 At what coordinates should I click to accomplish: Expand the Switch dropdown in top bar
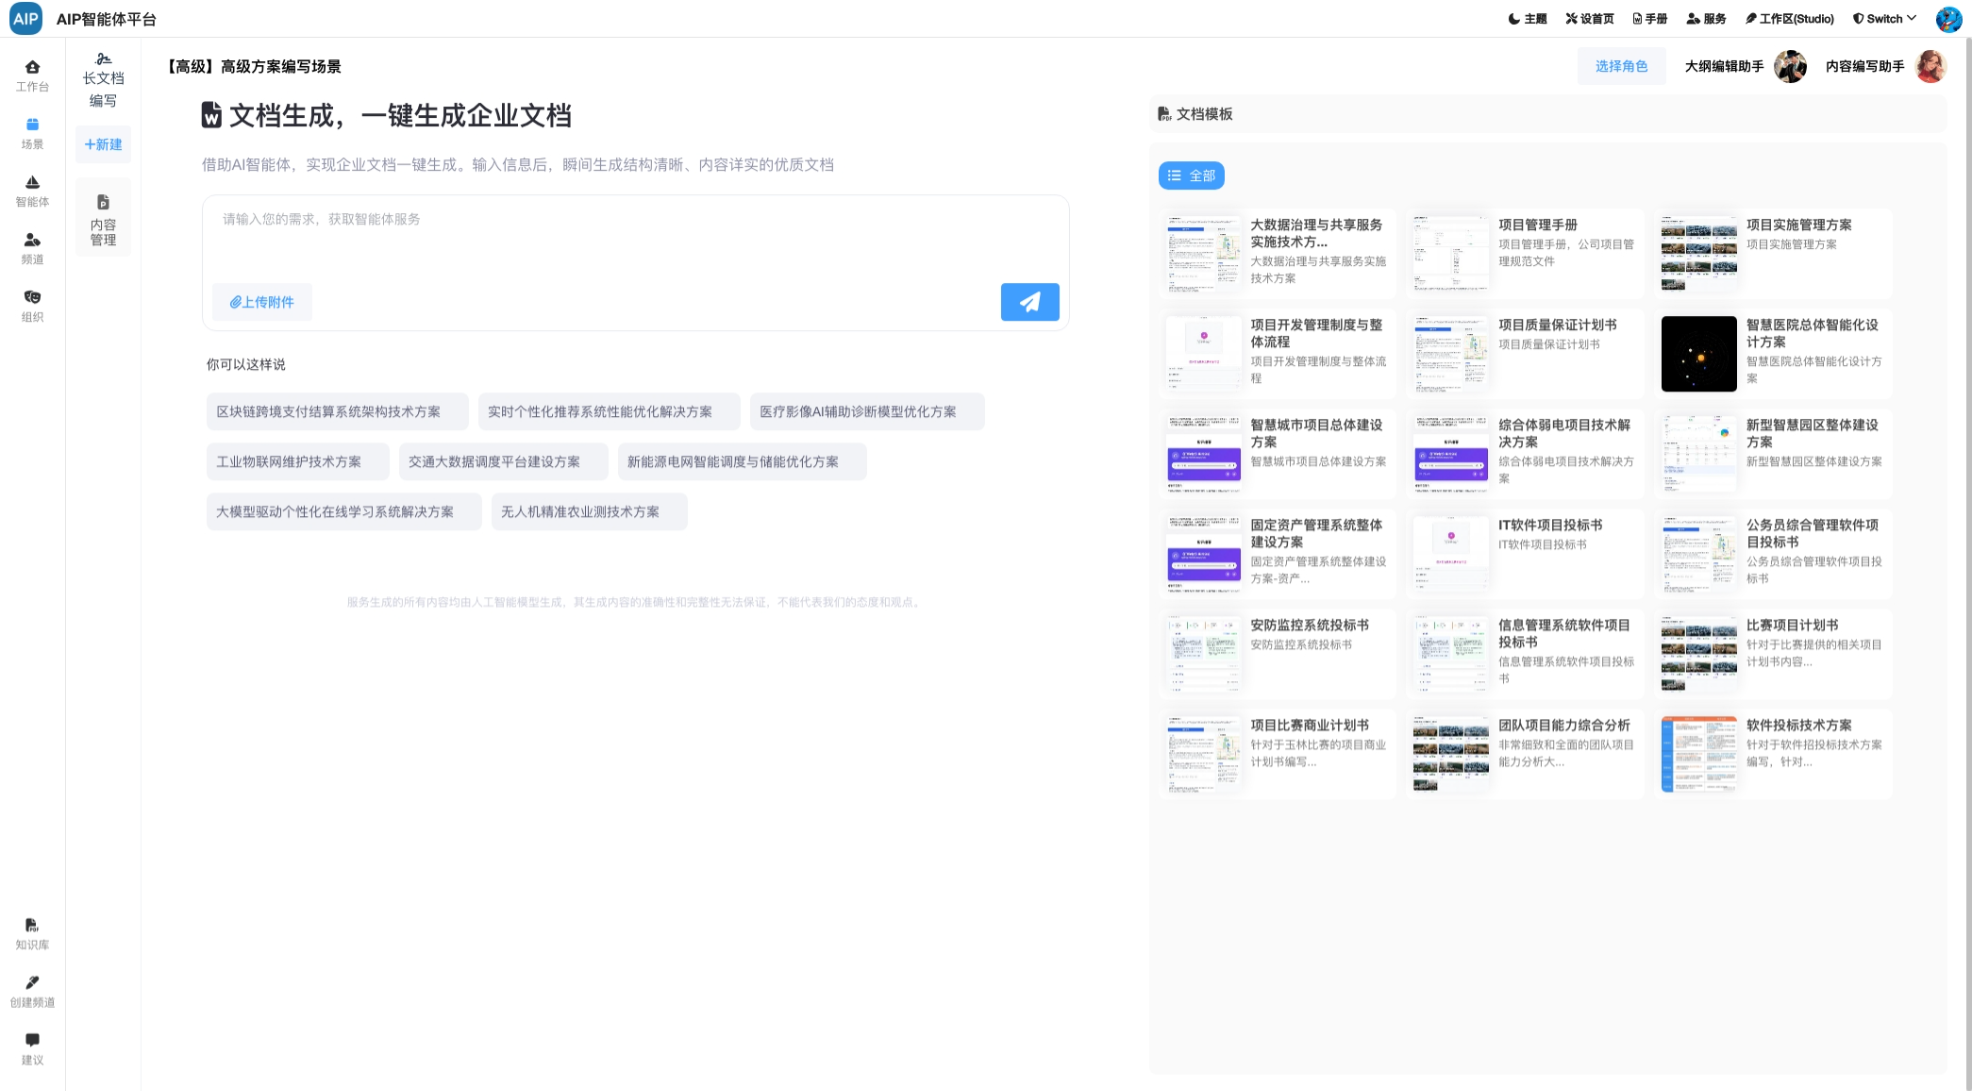(x=1884, y=18)
